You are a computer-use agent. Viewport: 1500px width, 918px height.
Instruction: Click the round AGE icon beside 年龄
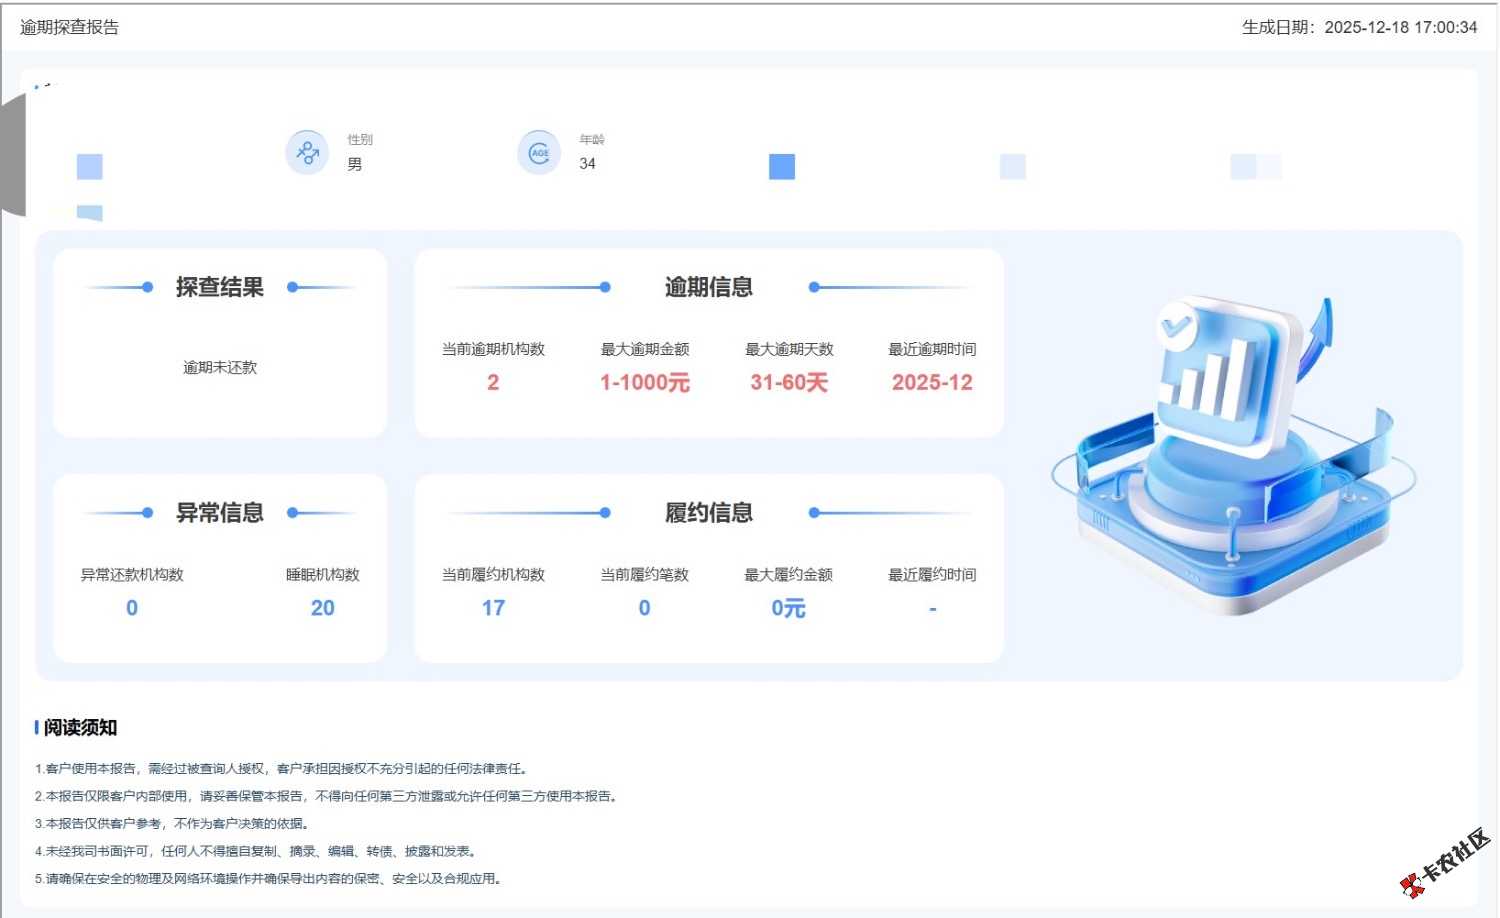tap(539, 153)
